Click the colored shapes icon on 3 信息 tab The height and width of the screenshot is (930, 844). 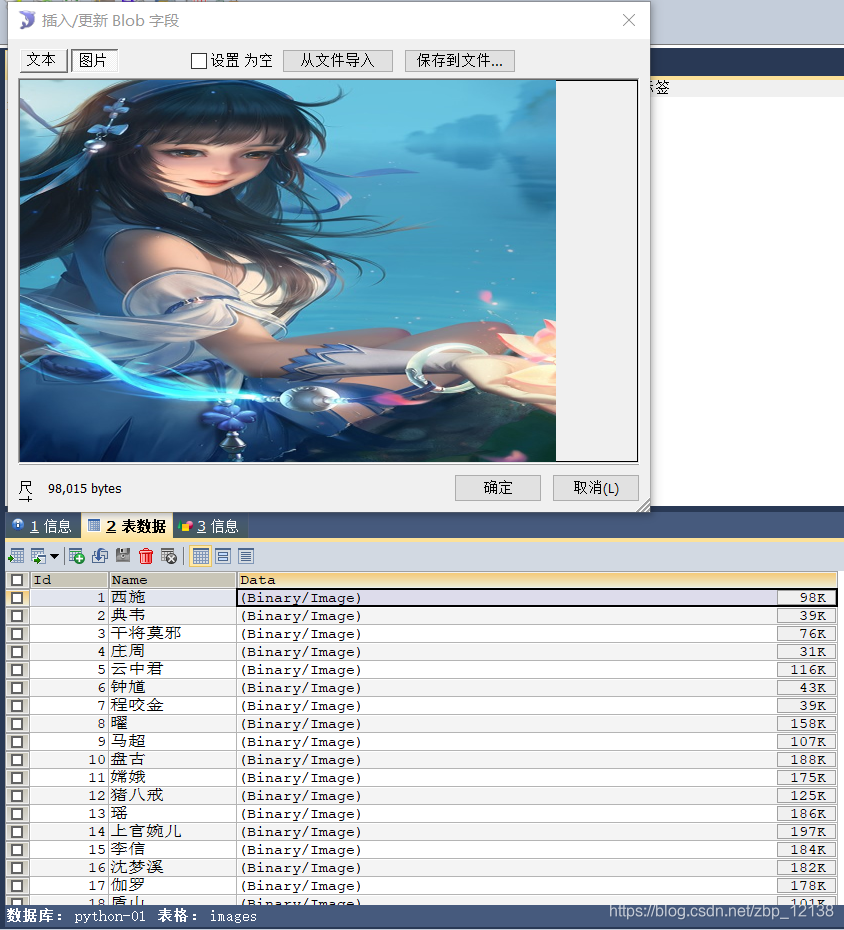[x=186, y=526]
